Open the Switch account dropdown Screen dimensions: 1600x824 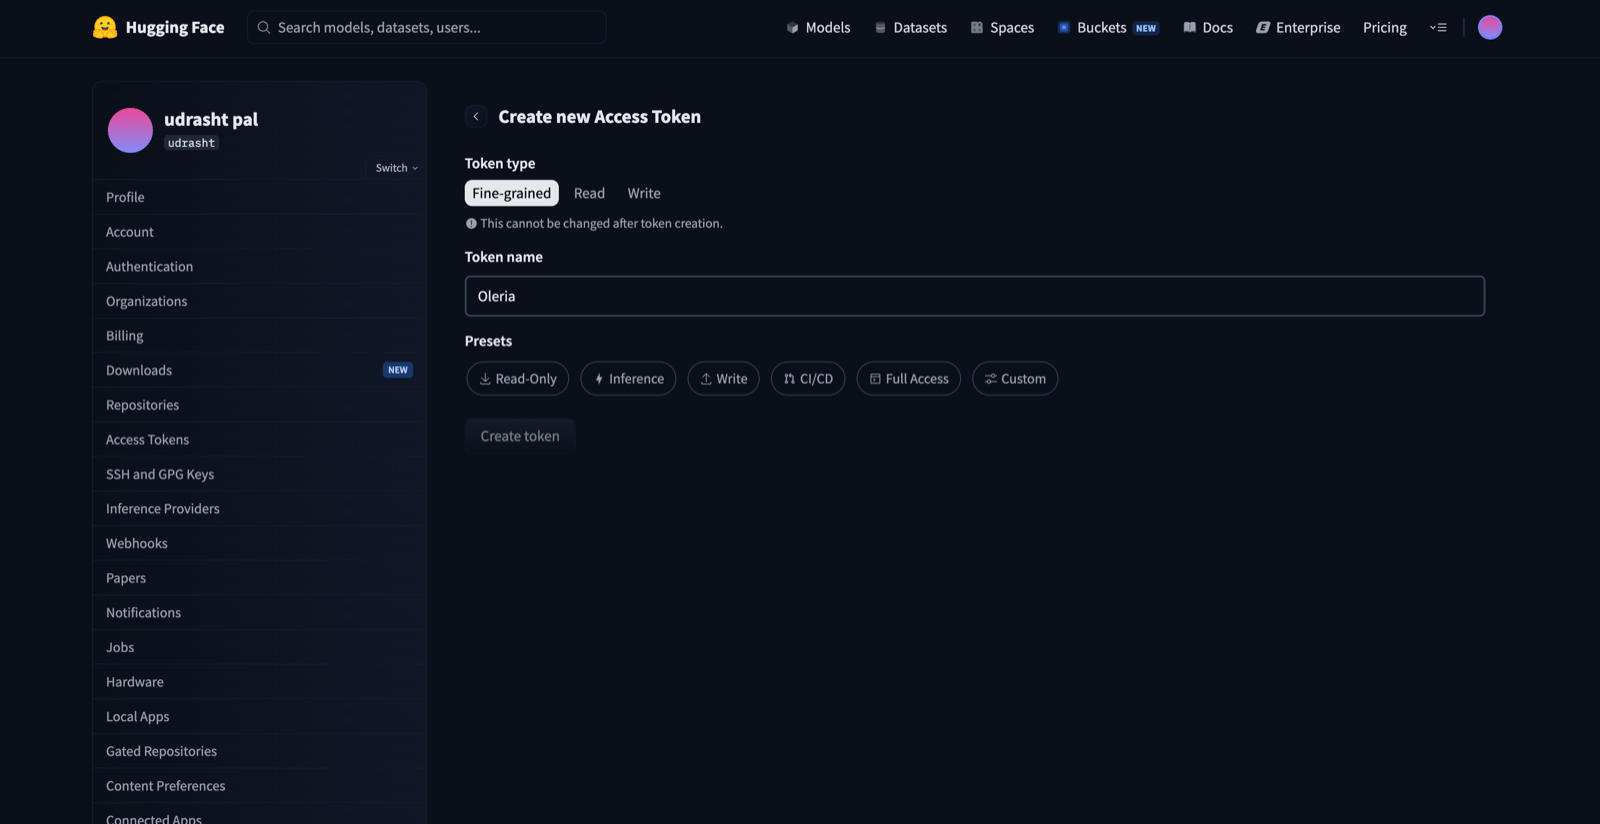coord(397,168)
